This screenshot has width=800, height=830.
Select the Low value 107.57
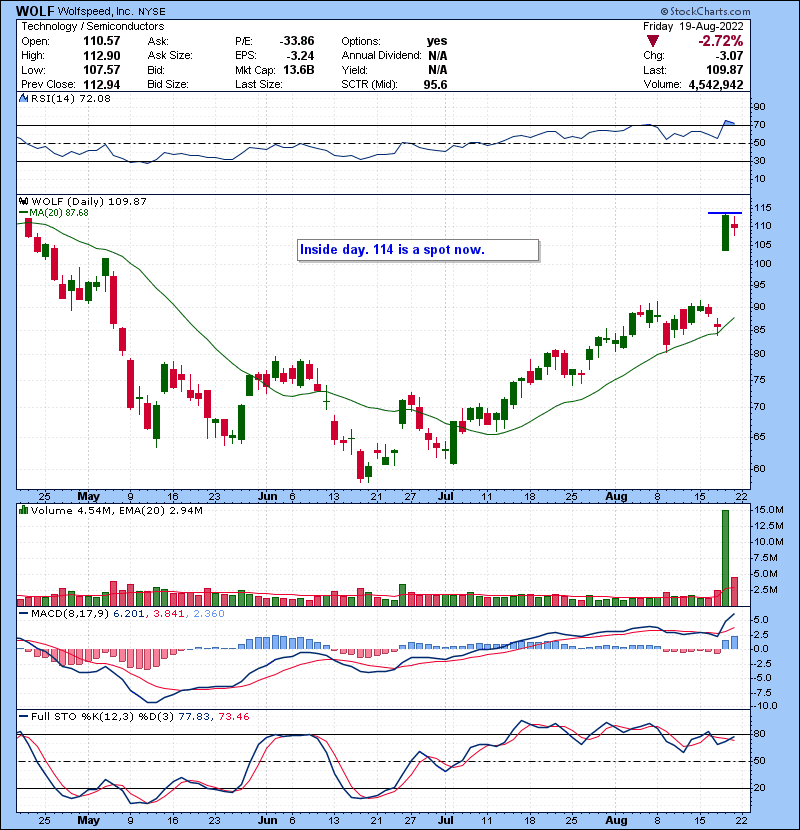click(x=102, y=70)
